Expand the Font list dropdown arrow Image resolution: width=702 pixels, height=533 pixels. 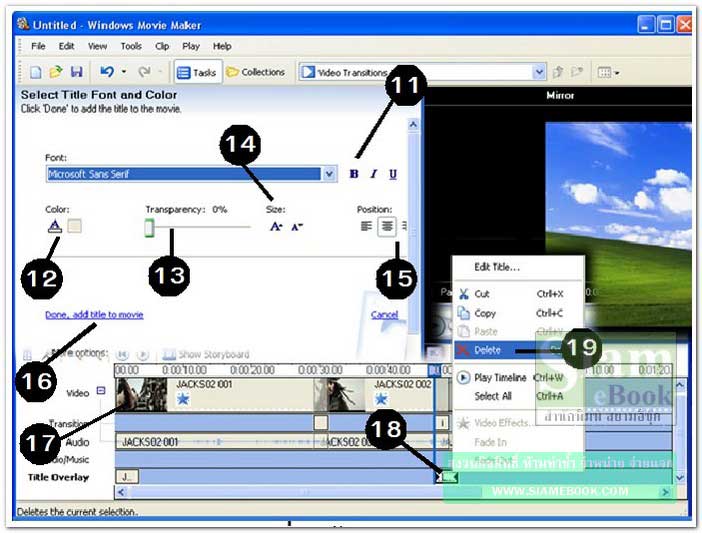[329, 174]
